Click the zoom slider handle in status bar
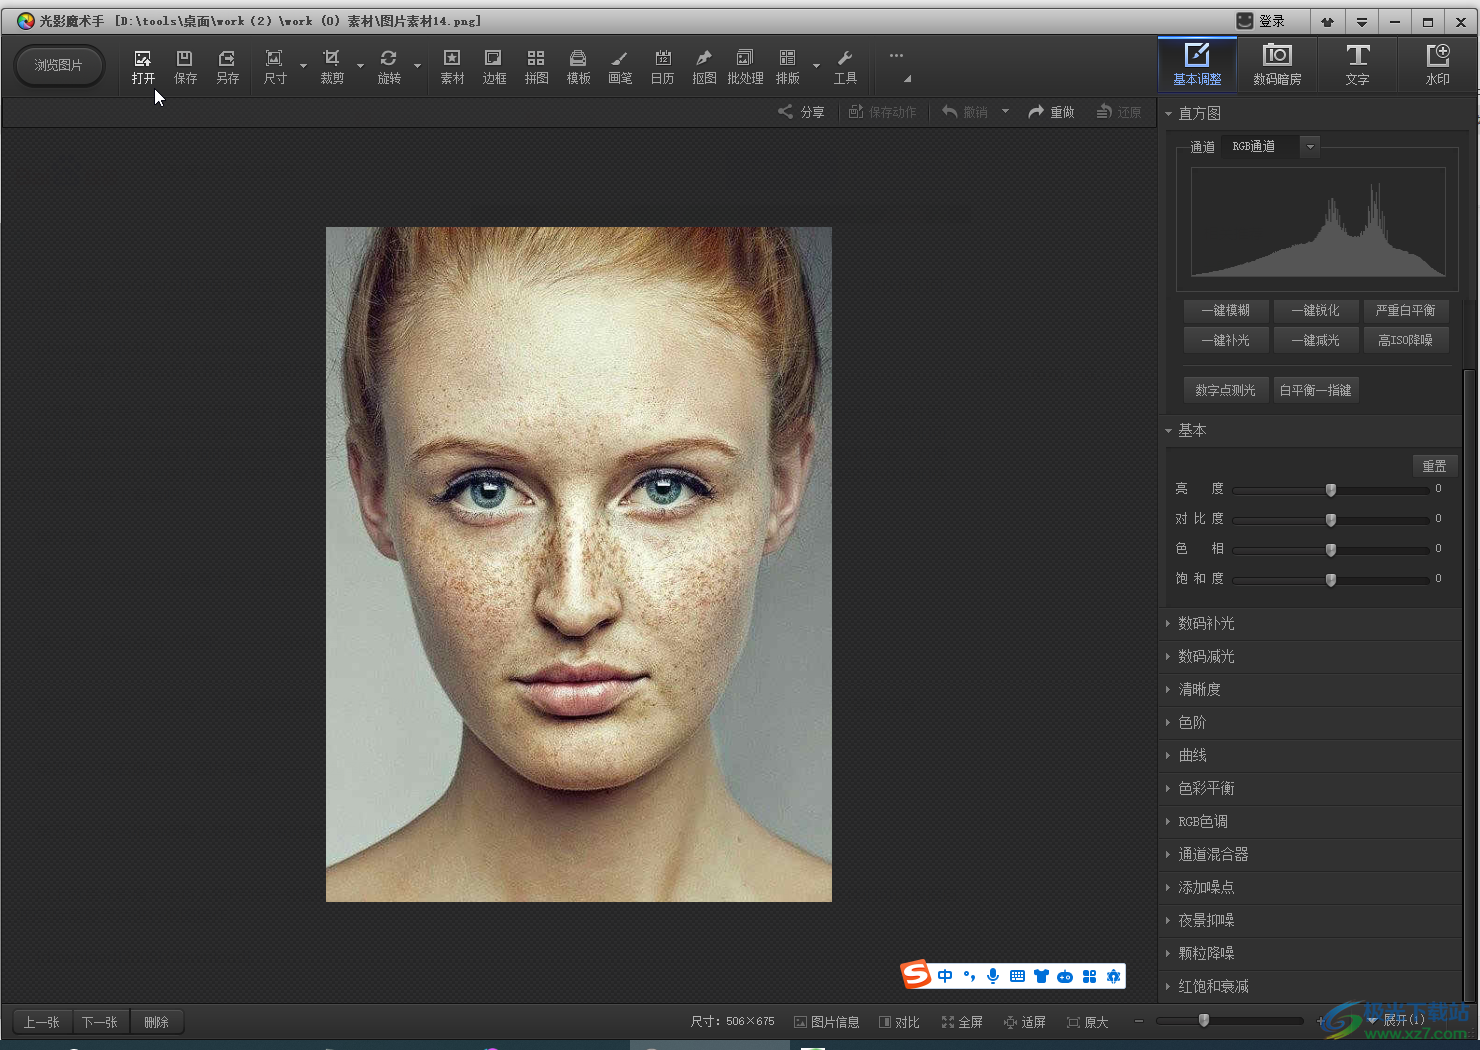This screenshot has height=1050, width=1480. (x=1204, y=1020)
